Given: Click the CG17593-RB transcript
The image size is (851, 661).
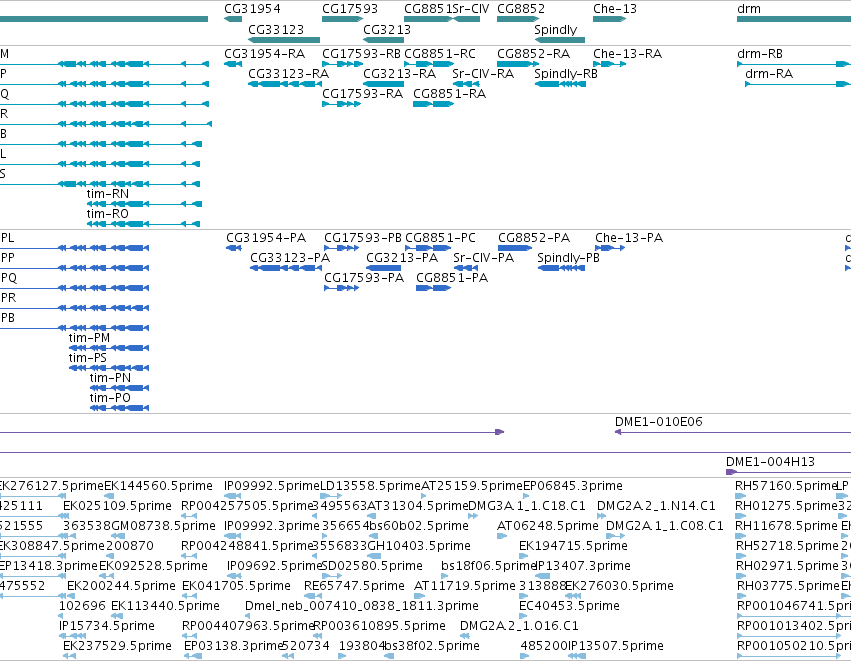Looking at the screenshot, I should point(342,64).
